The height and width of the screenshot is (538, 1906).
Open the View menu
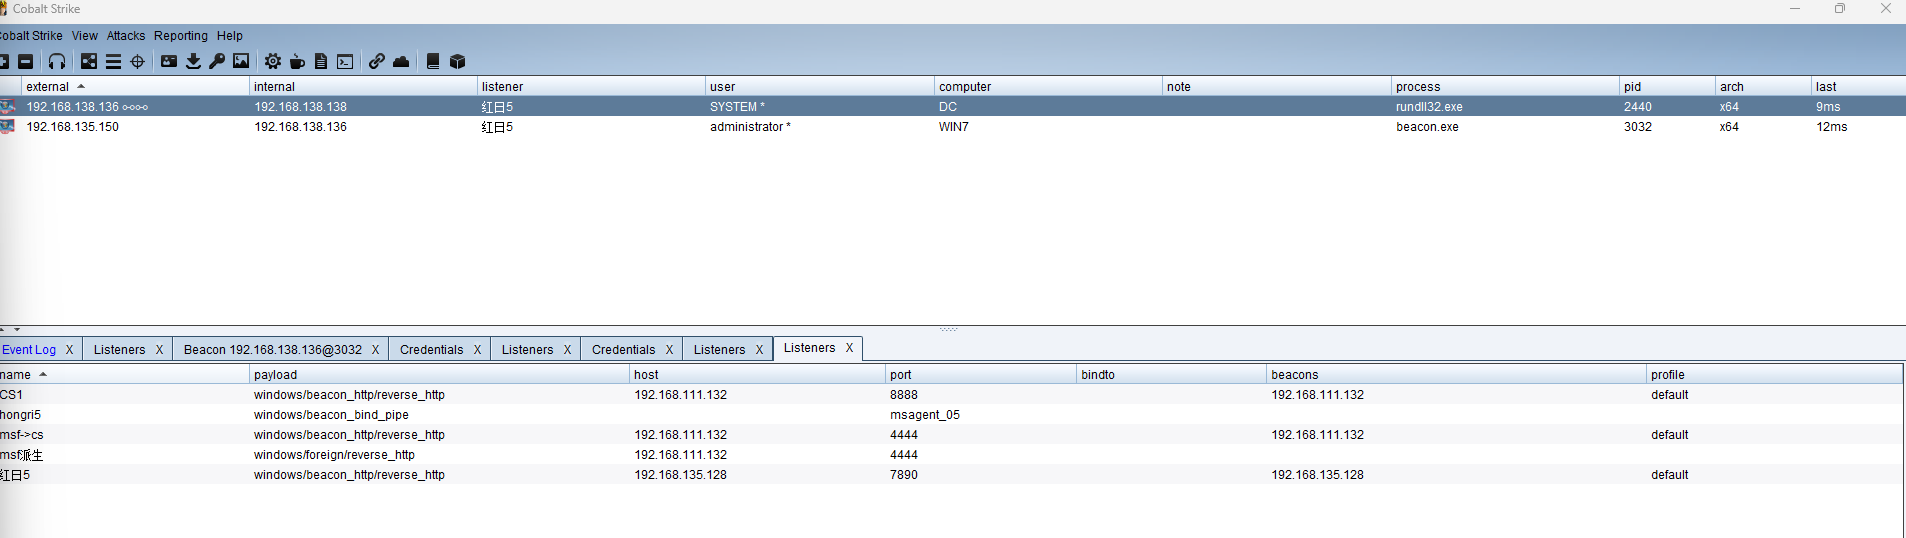tap(85, 36)
